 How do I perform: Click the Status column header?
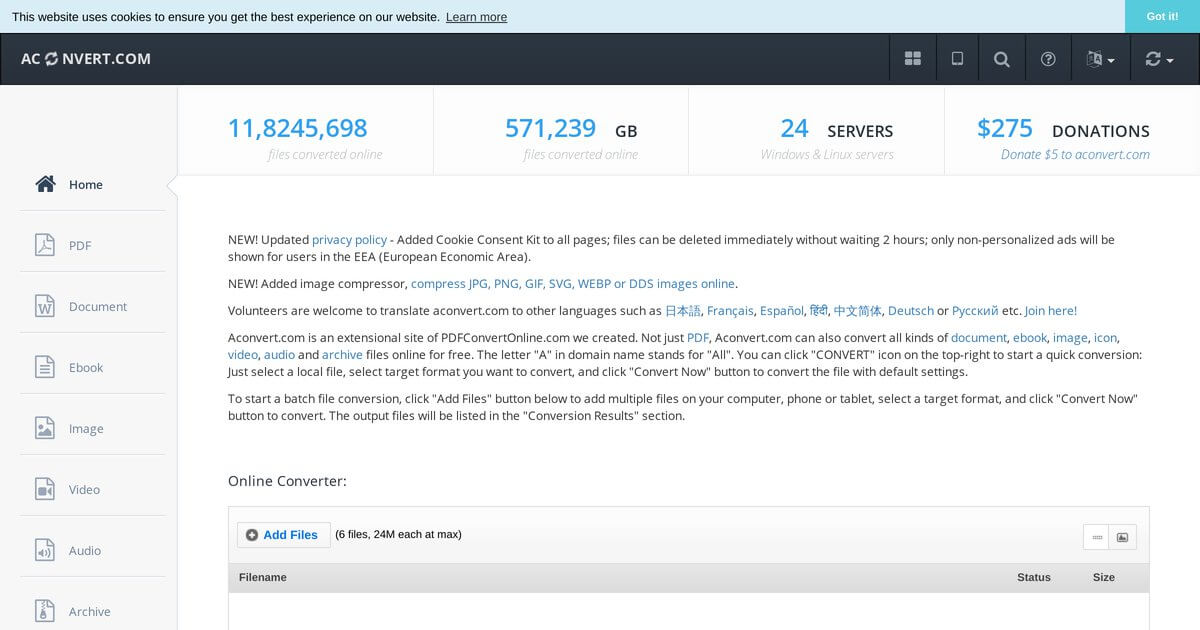click(x=1034, y=577)
